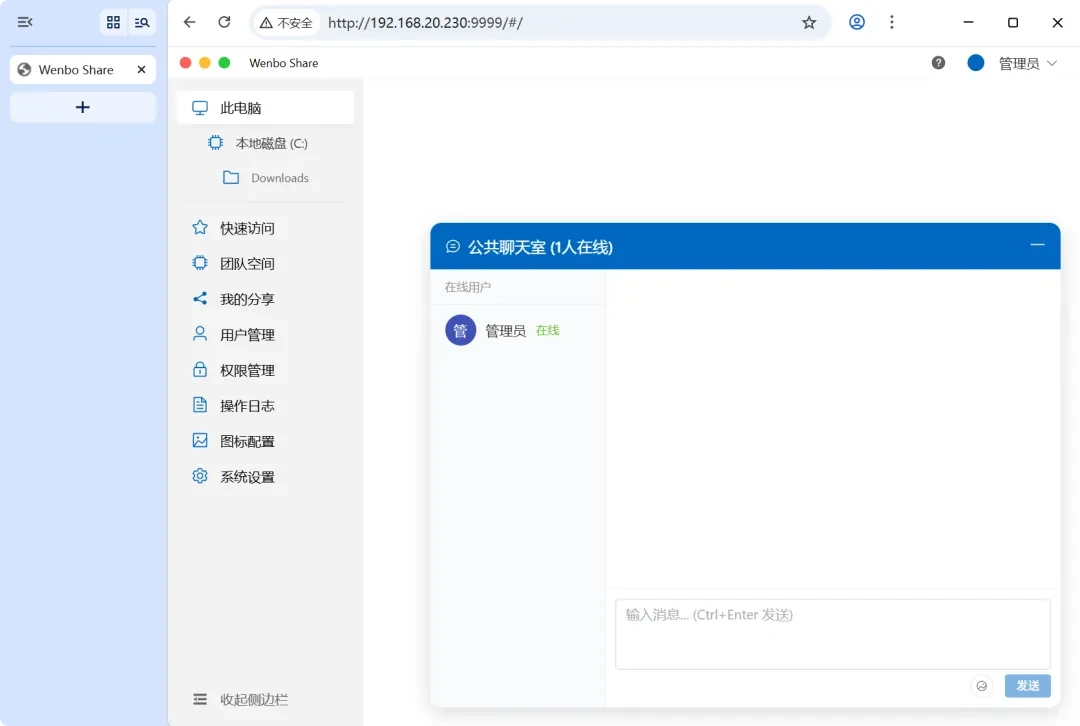Click the image icon beside 图标配置
Image resolution: width=1080 pixels, height=726 pixels.
pyautogui.click(x=200, y=440)
